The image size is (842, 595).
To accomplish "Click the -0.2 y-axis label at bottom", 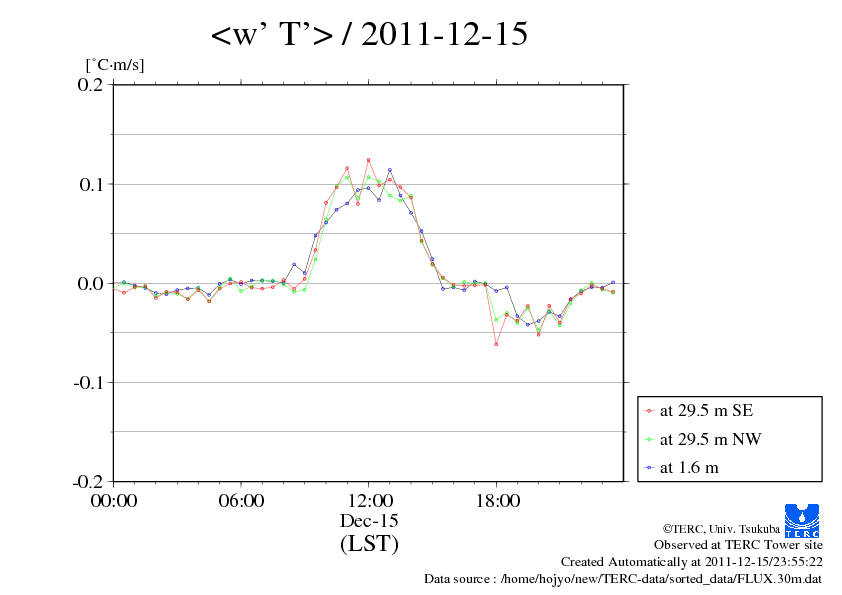I will click(x=88, y=482).
